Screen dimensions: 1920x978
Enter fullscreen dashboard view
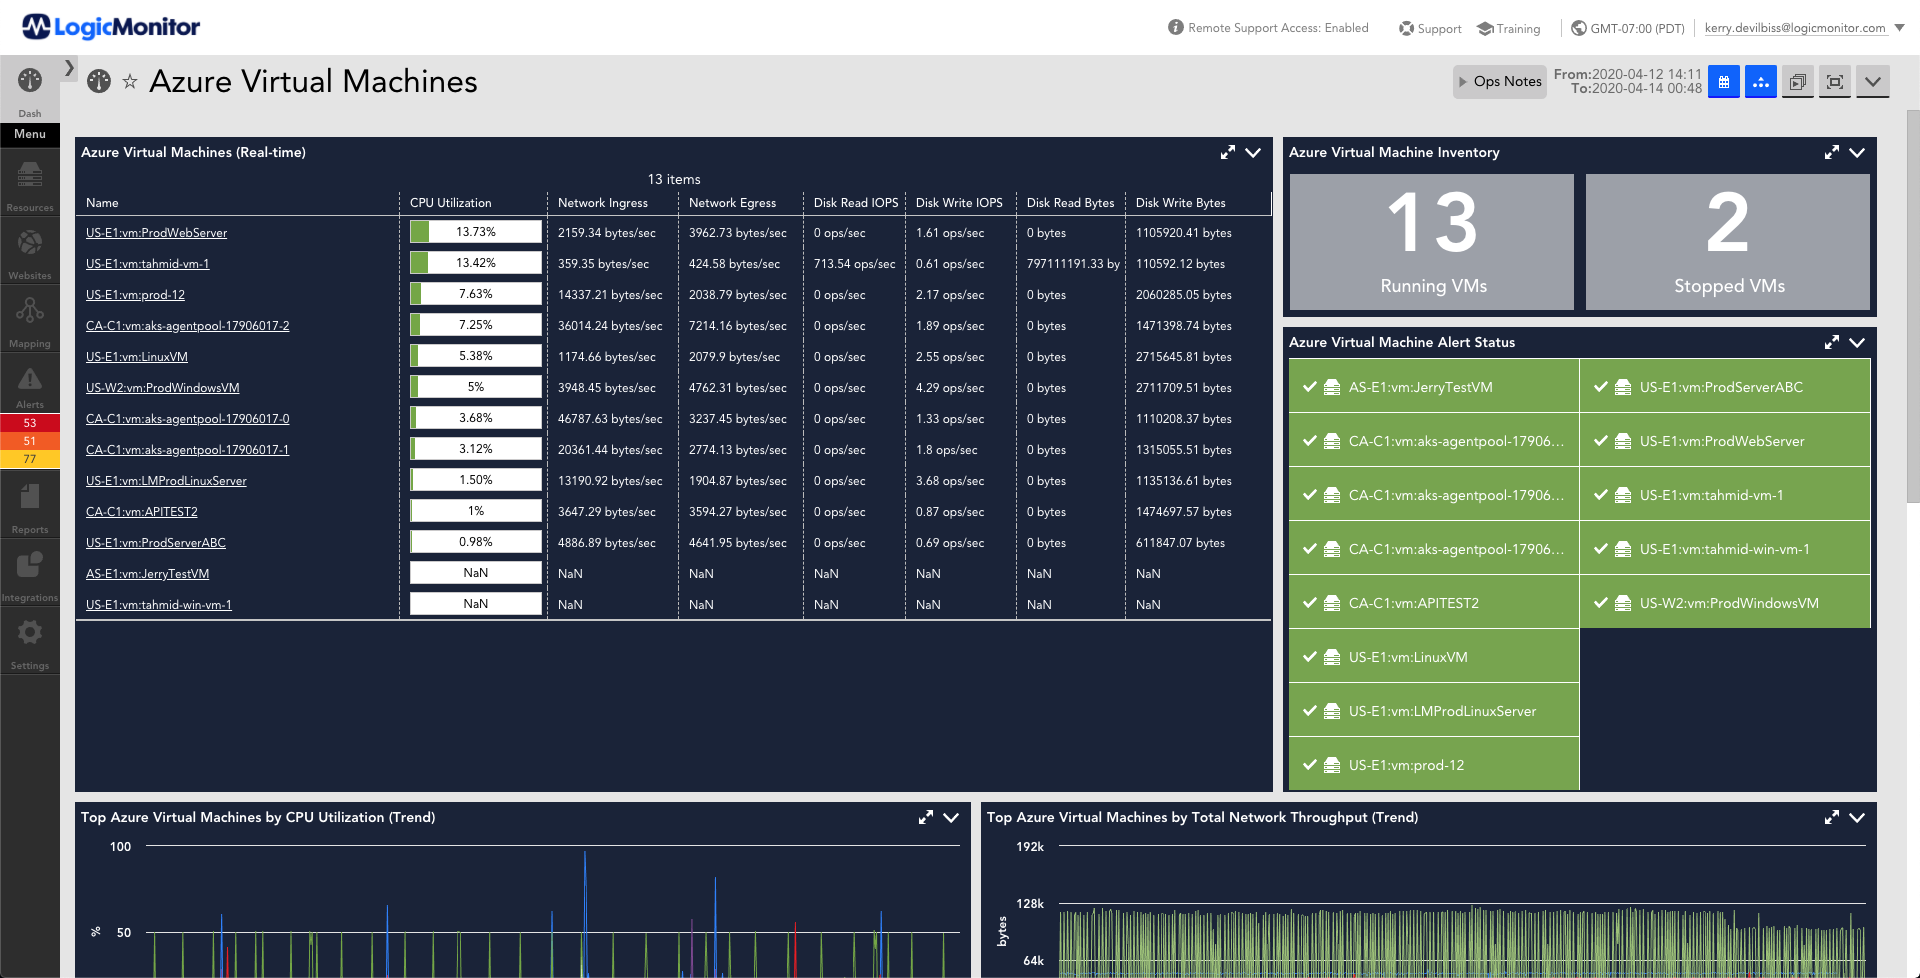(1835, 81)
